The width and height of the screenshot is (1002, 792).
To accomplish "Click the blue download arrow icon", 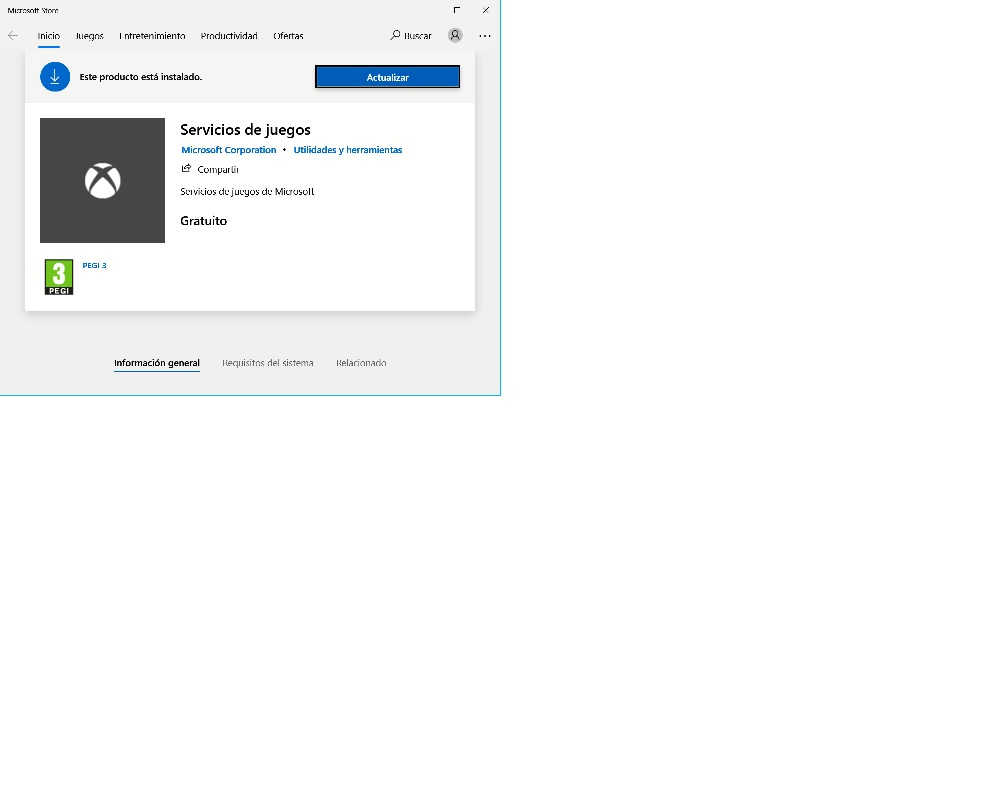I will pyautogui.click(x=55, y=77).
